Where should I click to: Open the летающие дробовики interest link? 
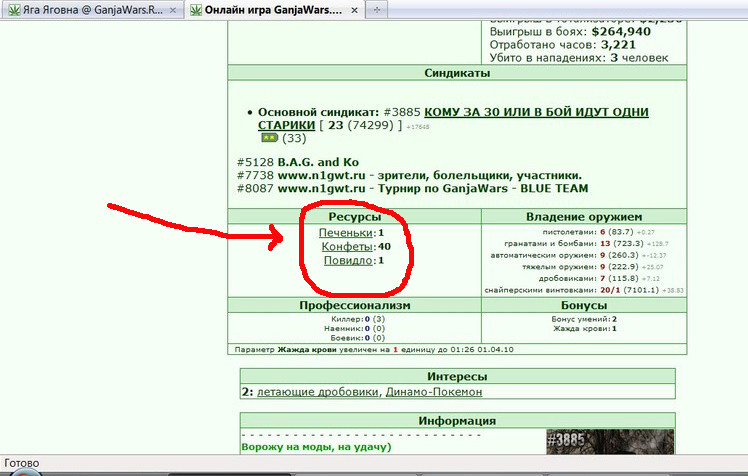point(318,392)
